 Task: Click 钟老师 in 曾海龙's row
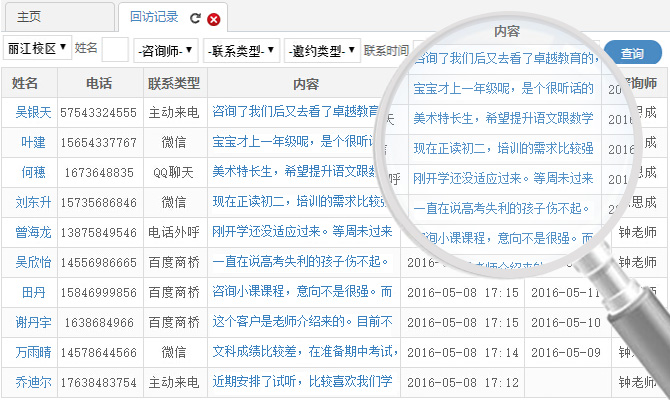coord(638,232)
